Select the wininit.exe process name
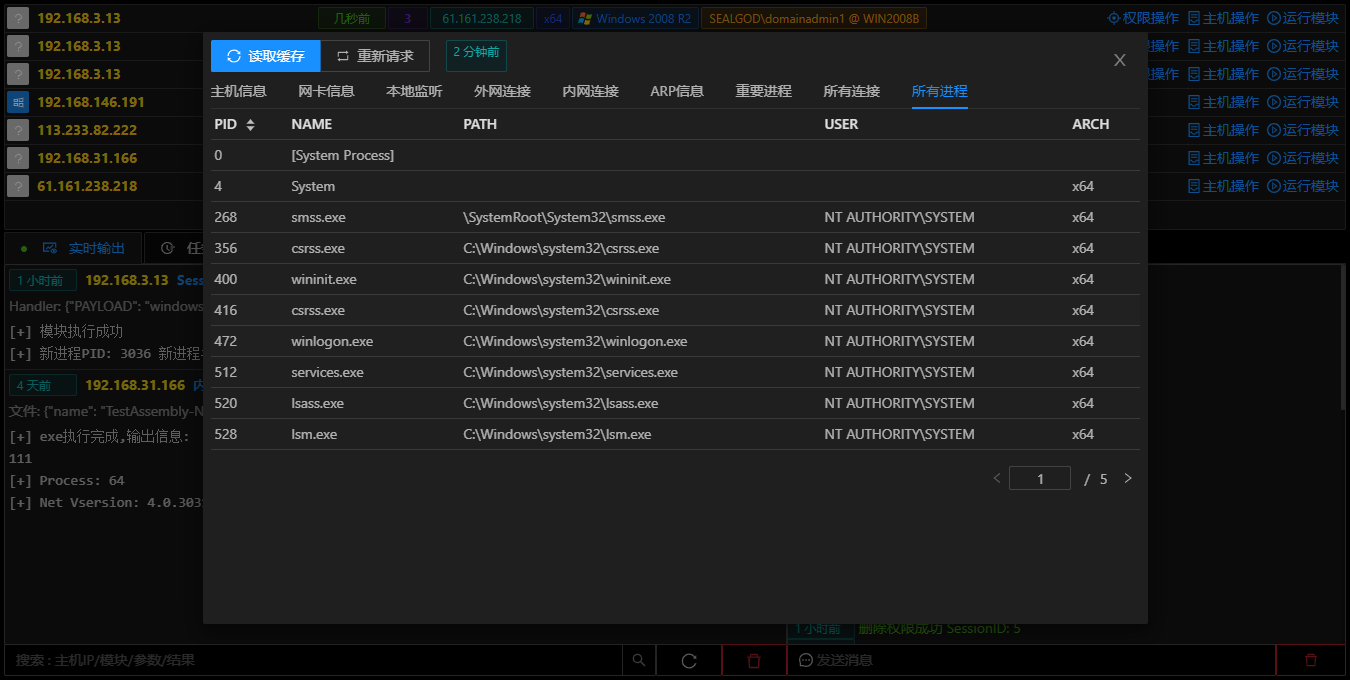The image size is (1350, 680). [324, 279]
